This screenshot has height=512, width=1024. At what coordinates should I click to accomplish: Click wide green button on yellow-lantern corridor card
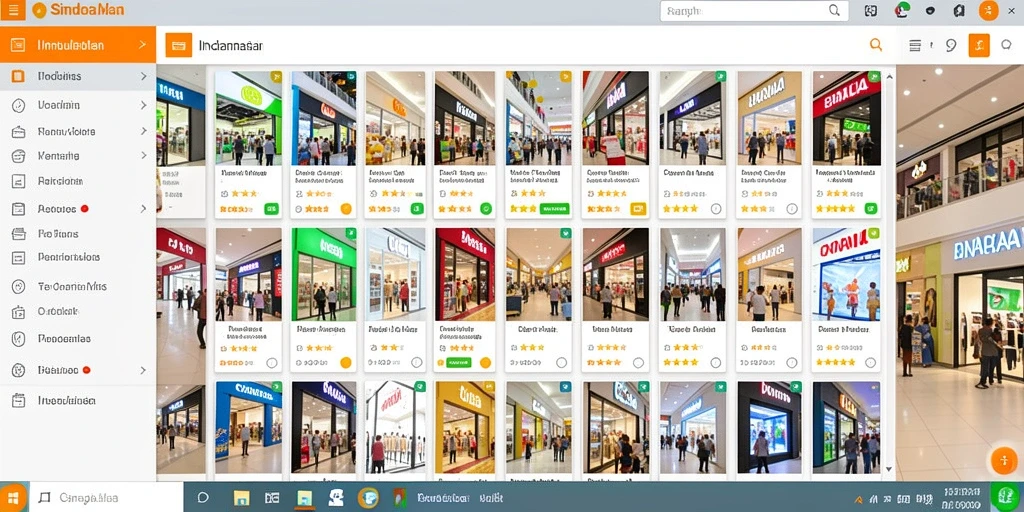554,209
